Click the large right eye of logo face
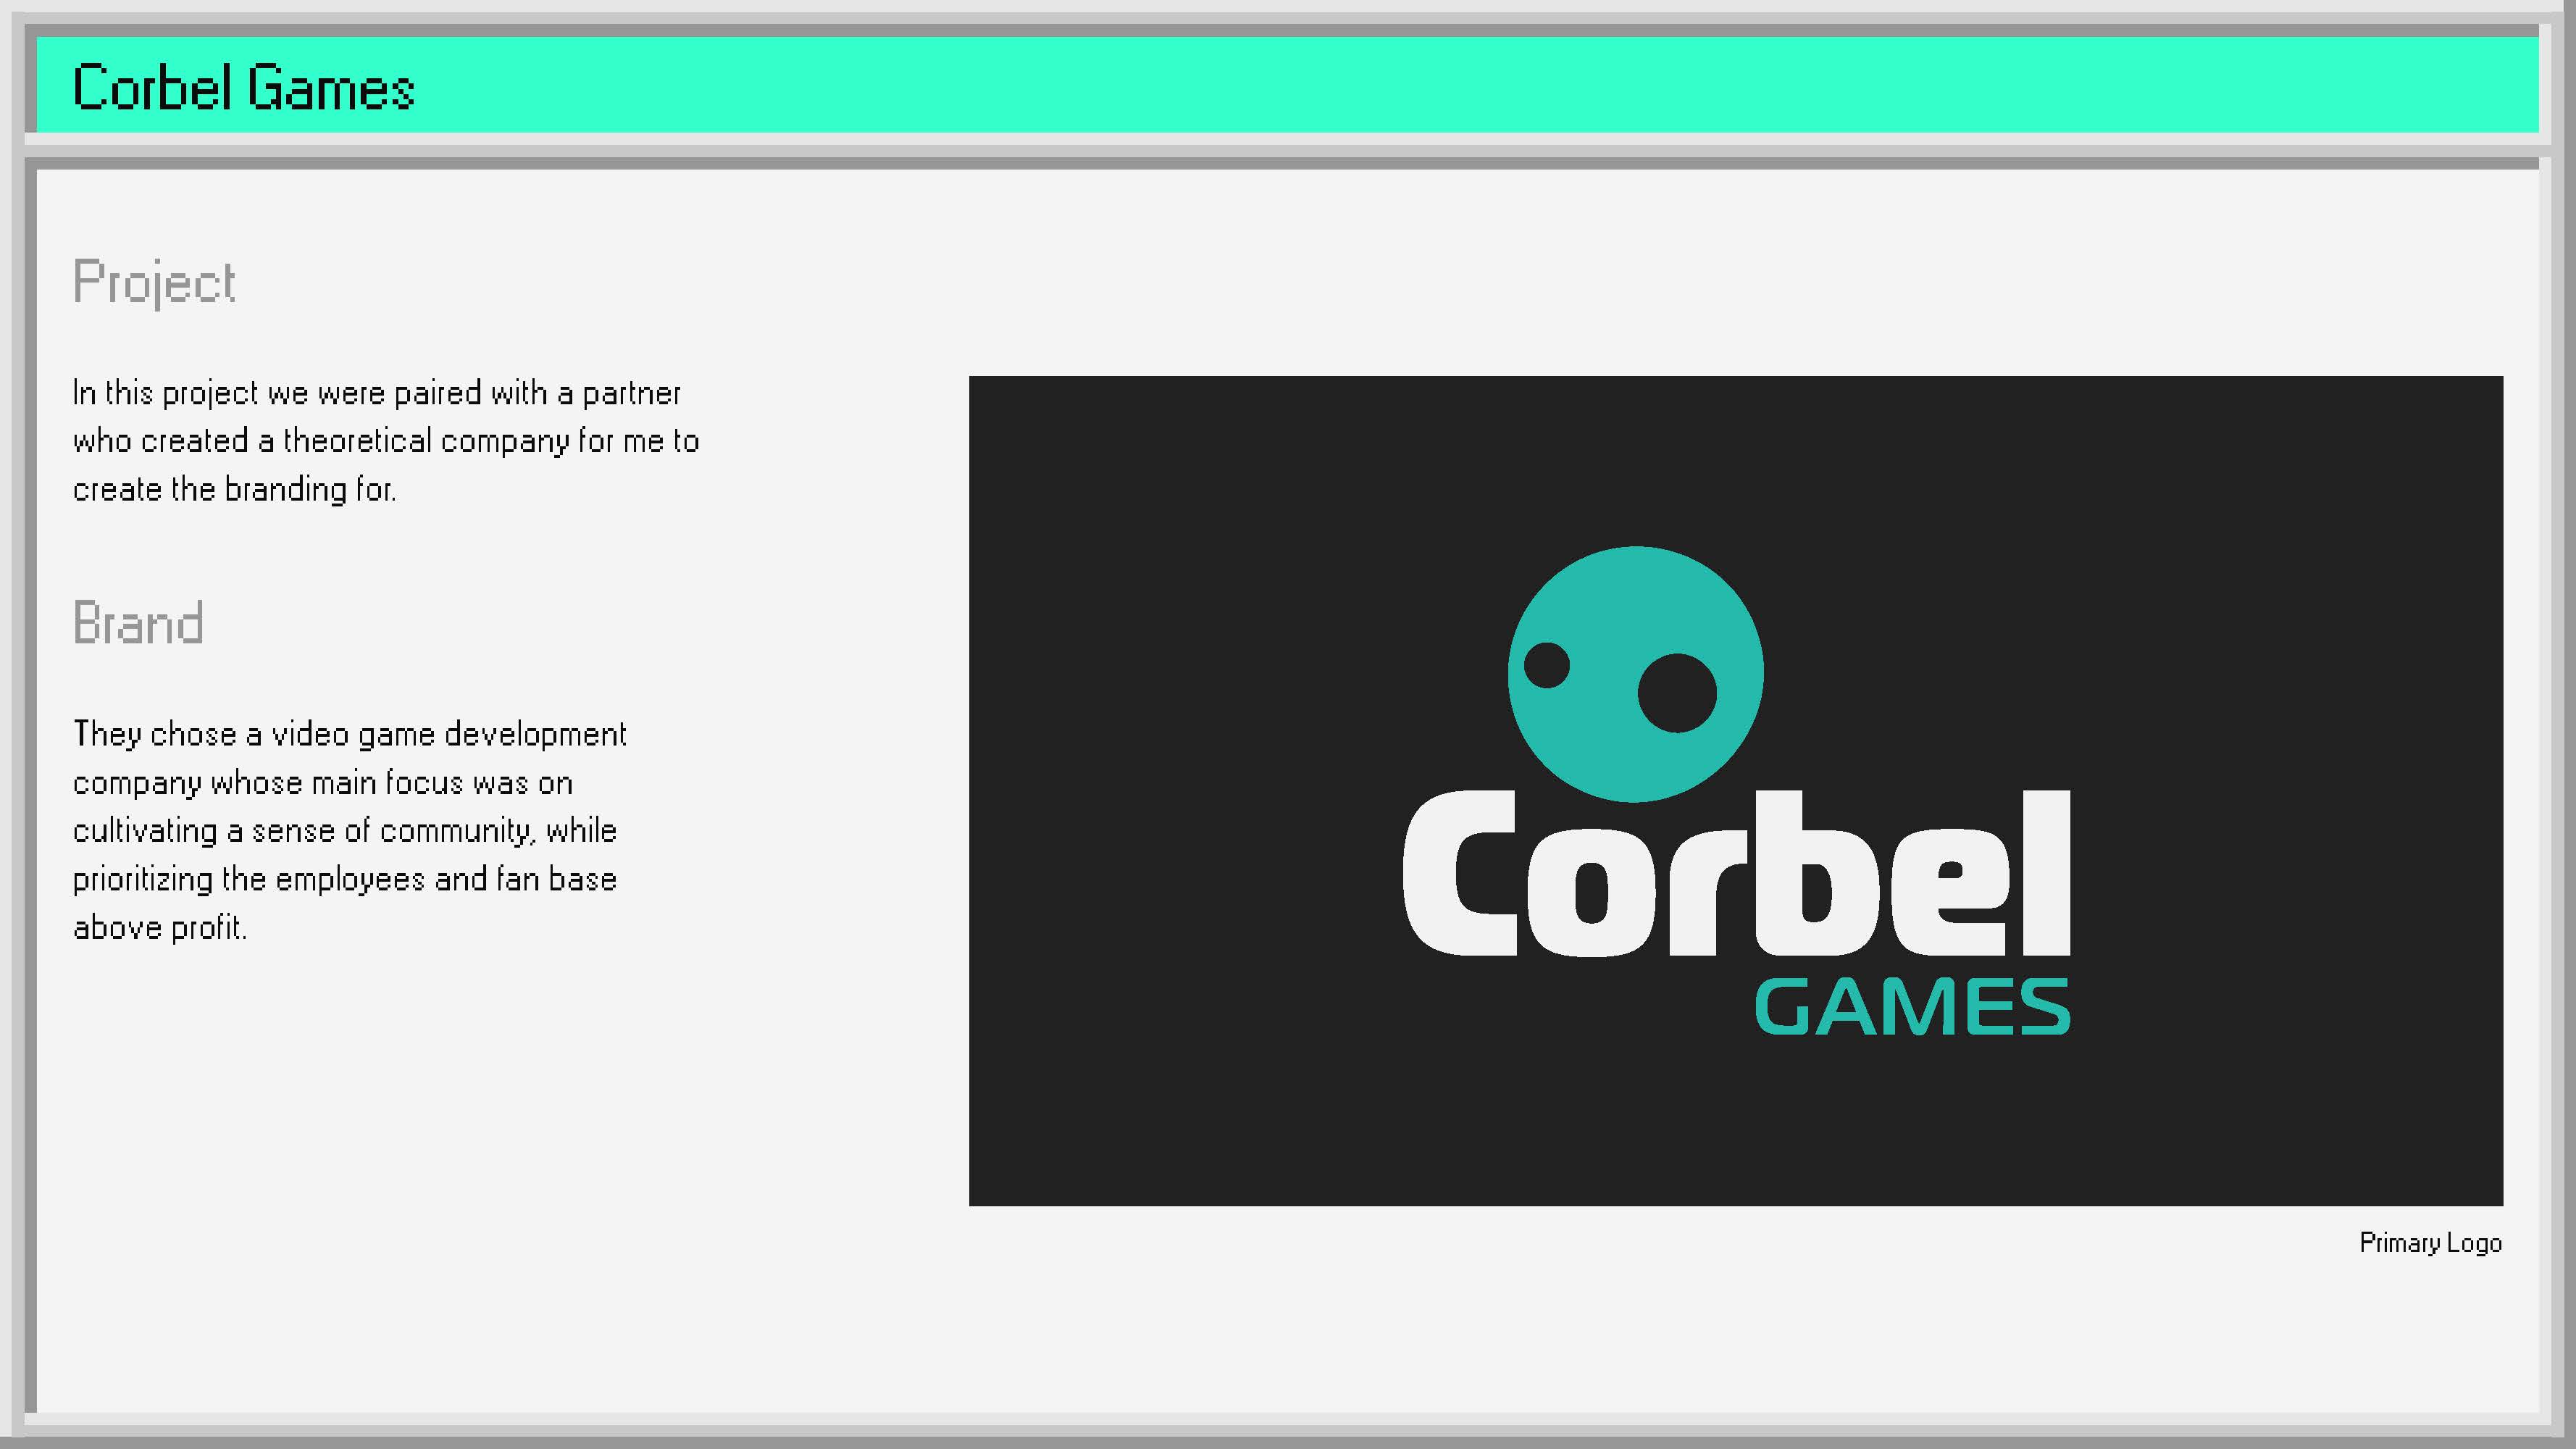This screenshot has width=2576, height=1449. pyautogui.click(x=1677, y=693)
